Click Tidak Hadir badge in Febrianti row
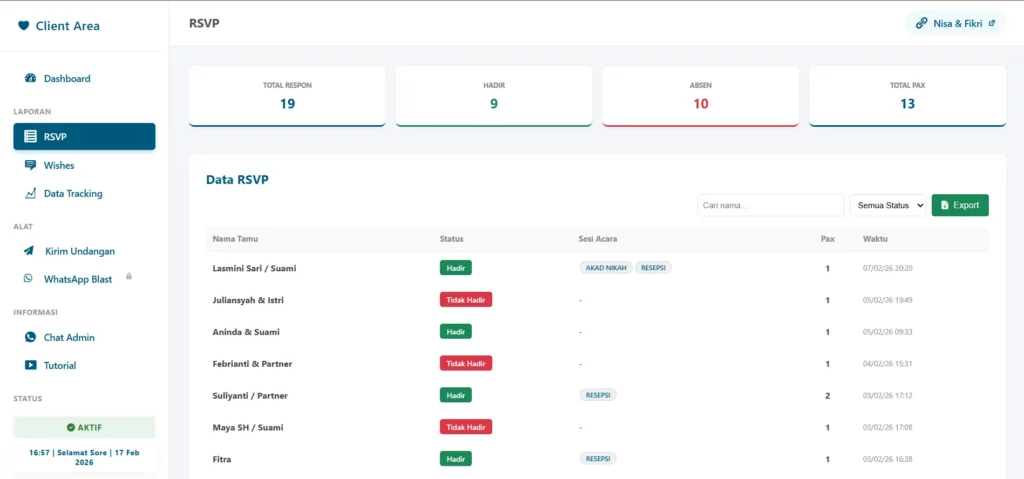The height and width of the screenshot is (479, 1024). (466, 363)
